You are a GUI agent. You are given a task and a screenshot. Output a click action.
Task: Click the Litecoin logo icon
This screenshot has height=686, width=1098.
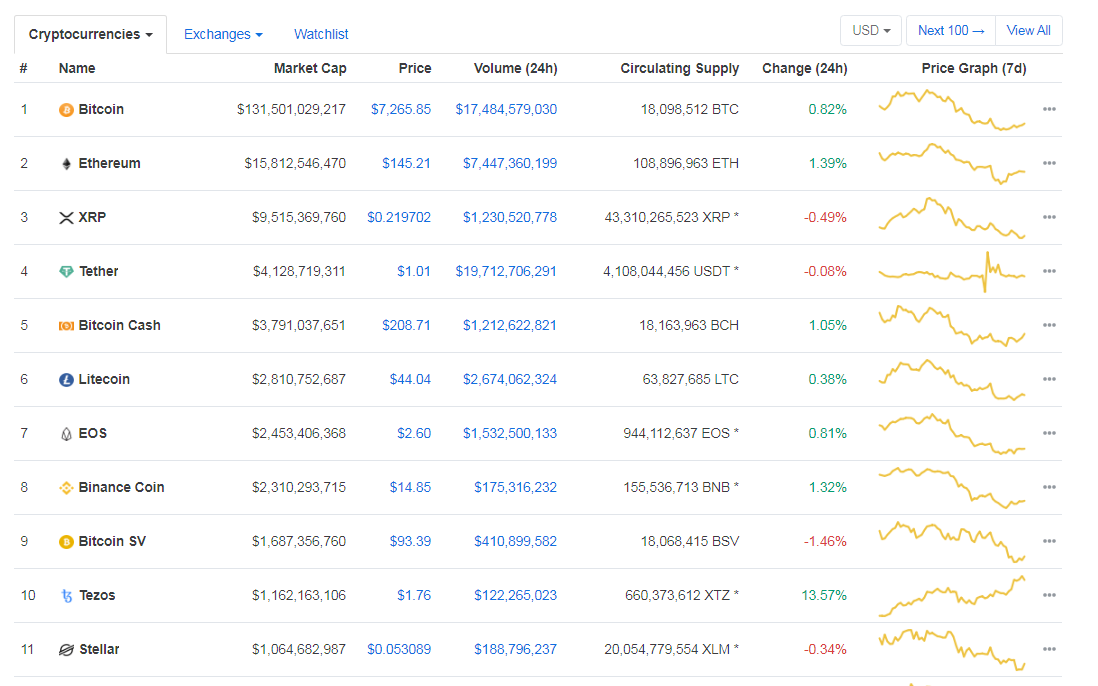(x=66, y=379)
